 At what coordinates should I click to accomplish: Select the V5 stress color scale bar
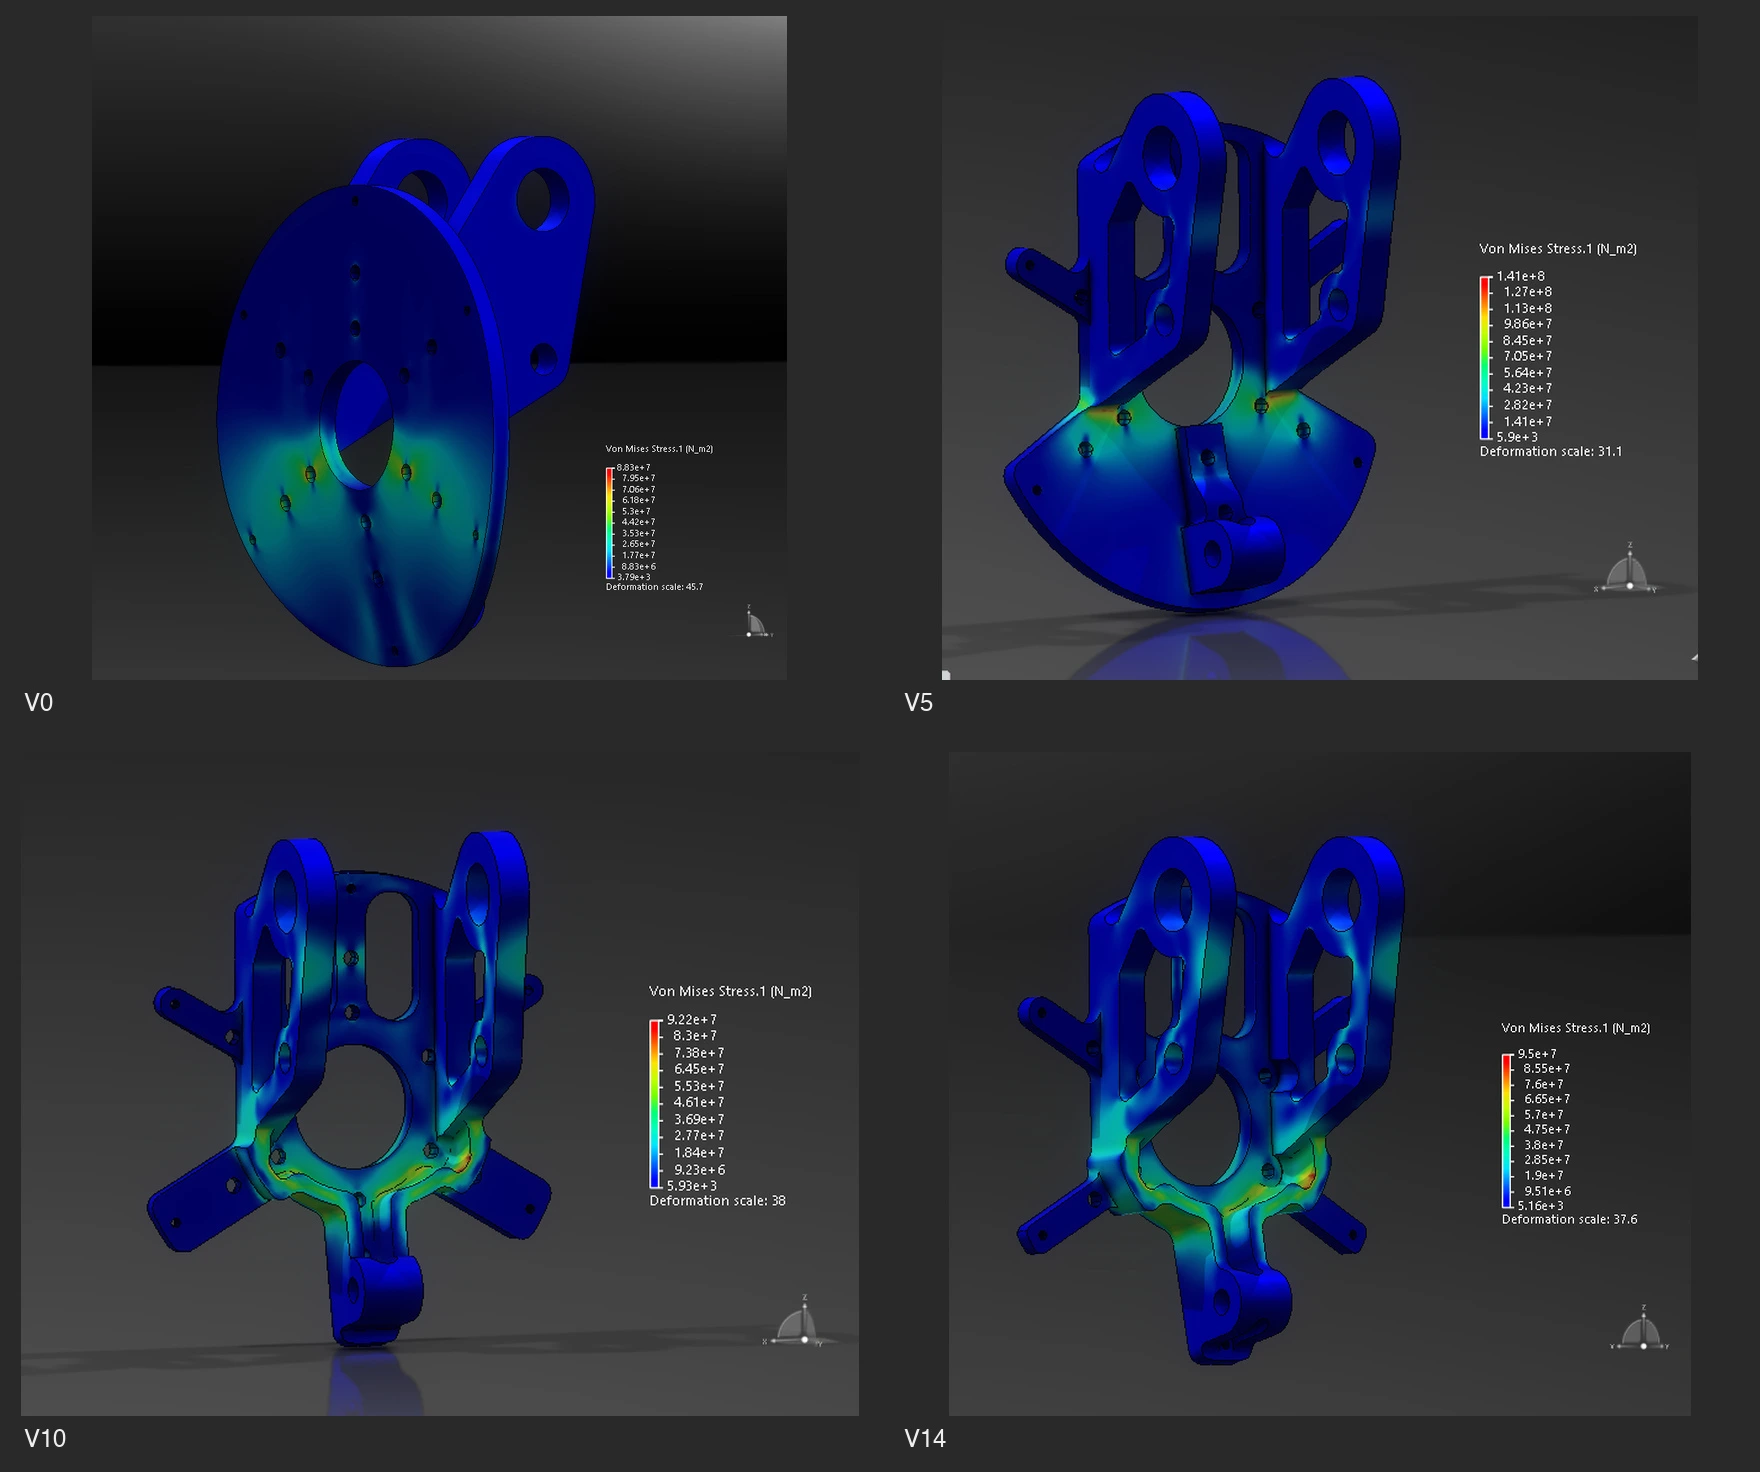[x=1485, y=357]
